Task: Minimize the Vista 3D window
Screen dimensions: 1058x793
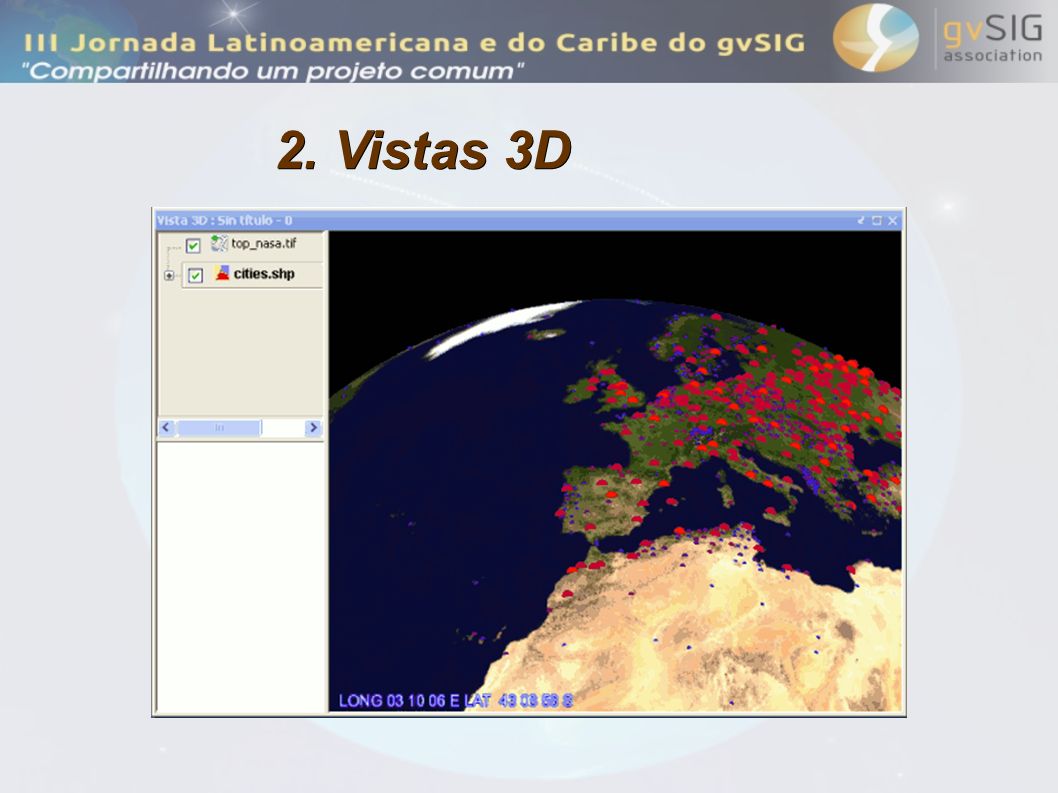Action: [861, 221]
